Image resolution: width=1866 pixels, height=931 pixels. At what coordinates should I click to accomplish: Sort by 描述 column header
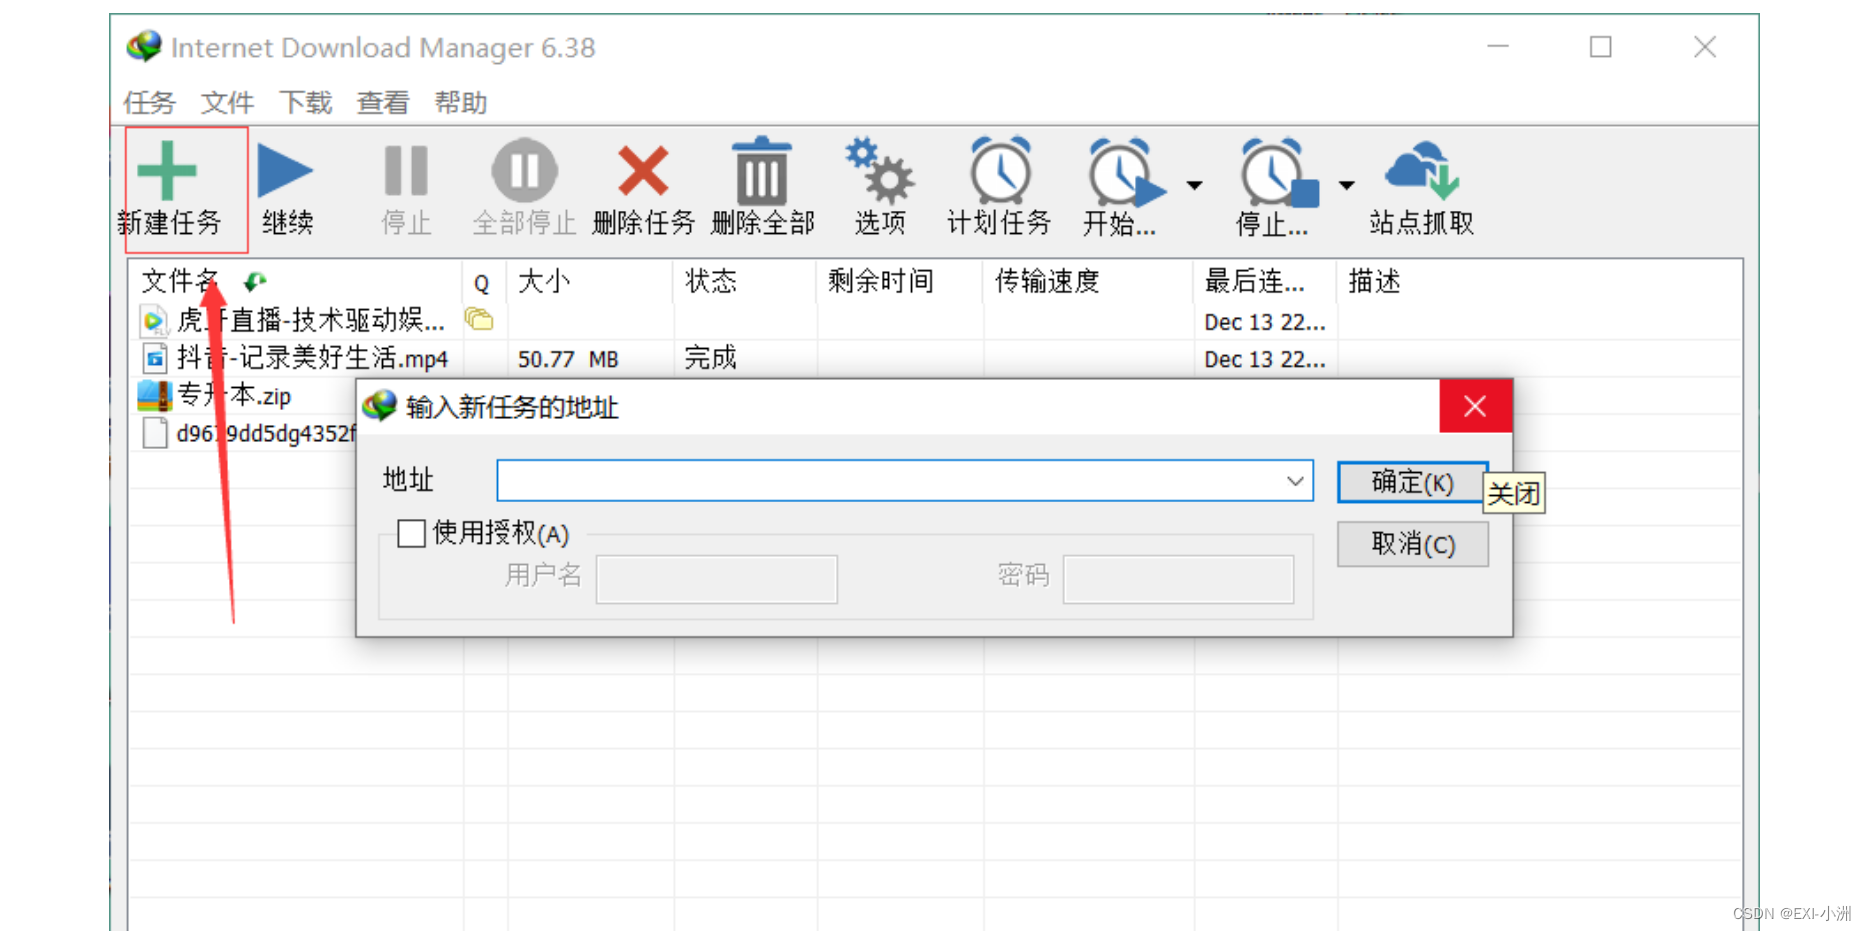[x=1540, y=282]
